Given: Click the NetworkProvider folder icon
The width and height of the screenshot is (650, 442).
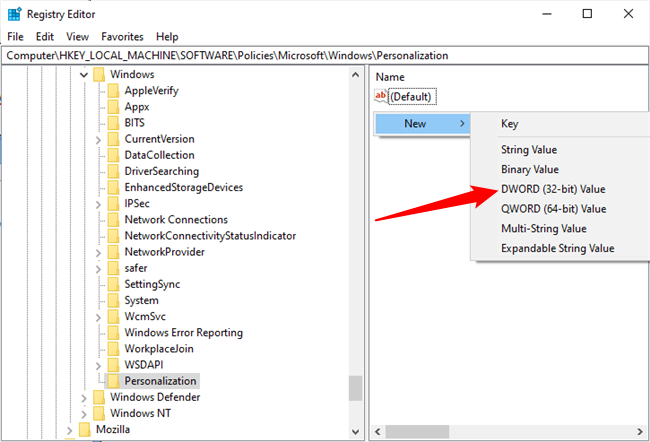Looking at the screenshot, I should (113, 252).
